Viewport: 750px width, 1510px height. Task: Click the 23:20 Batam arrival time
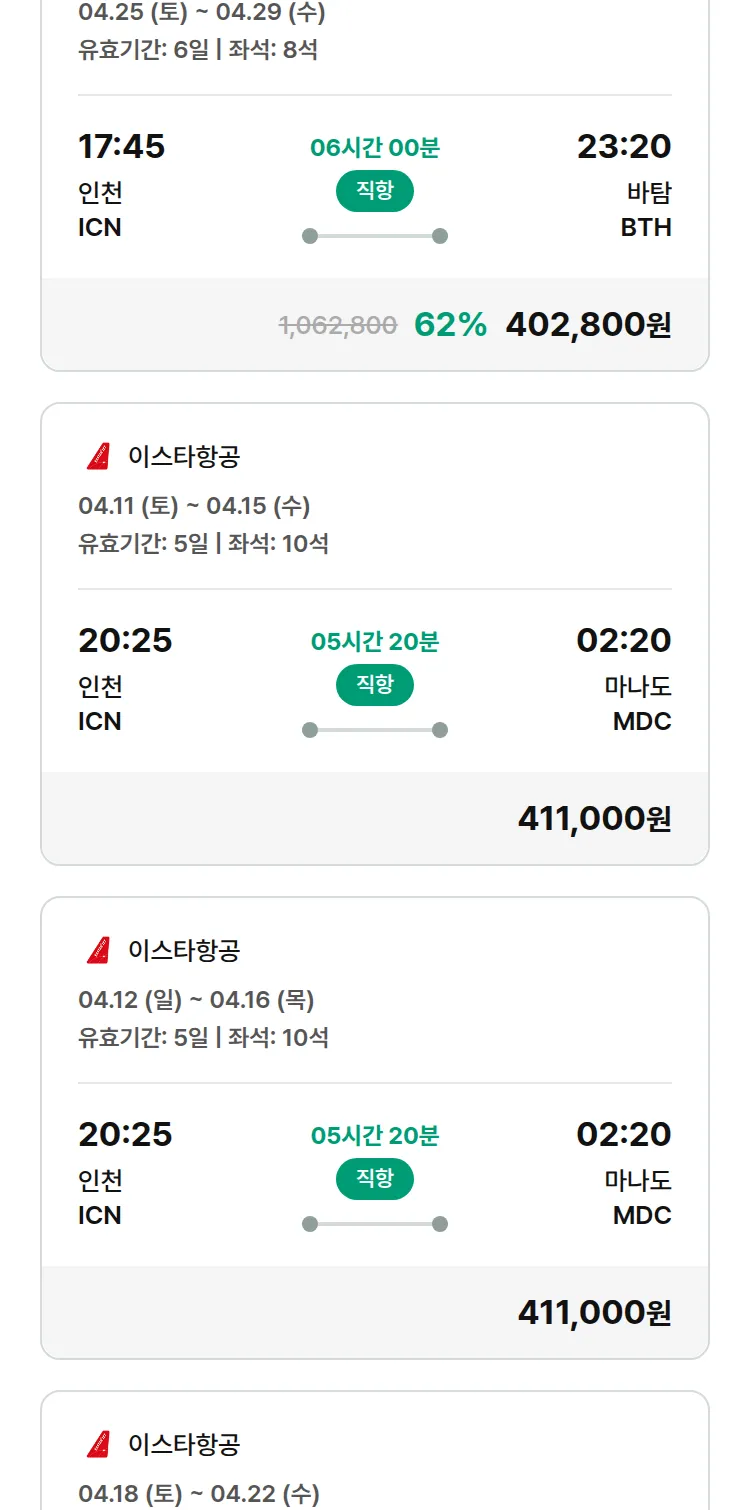[x=624, y=147]
